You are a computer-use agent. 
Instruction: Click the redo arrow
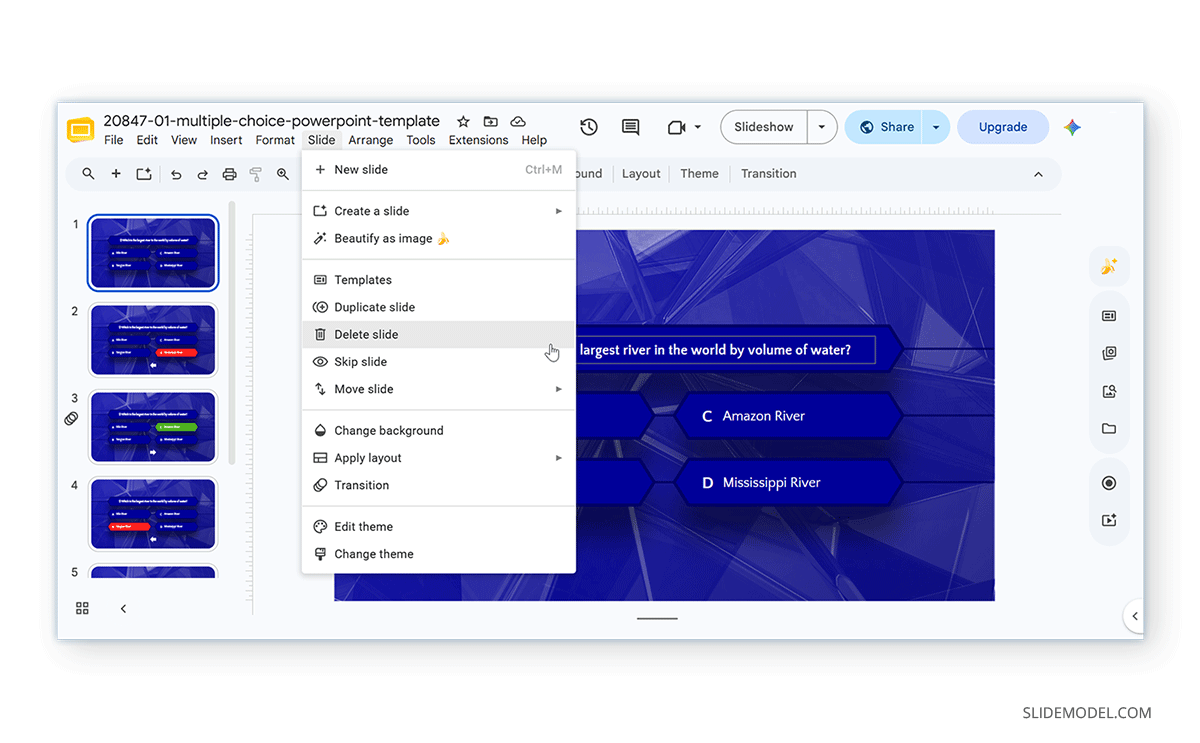coord(202,174)
